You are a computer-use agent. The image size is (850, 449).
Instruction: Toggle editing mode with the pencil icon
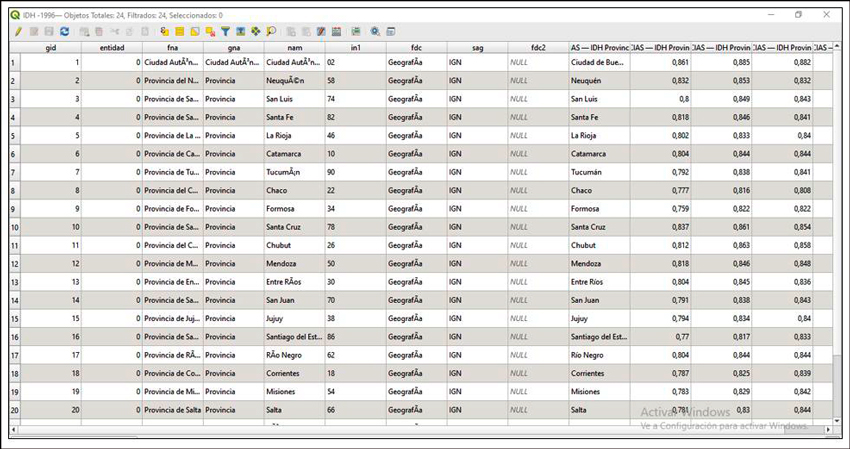click(x=18, y=32)
